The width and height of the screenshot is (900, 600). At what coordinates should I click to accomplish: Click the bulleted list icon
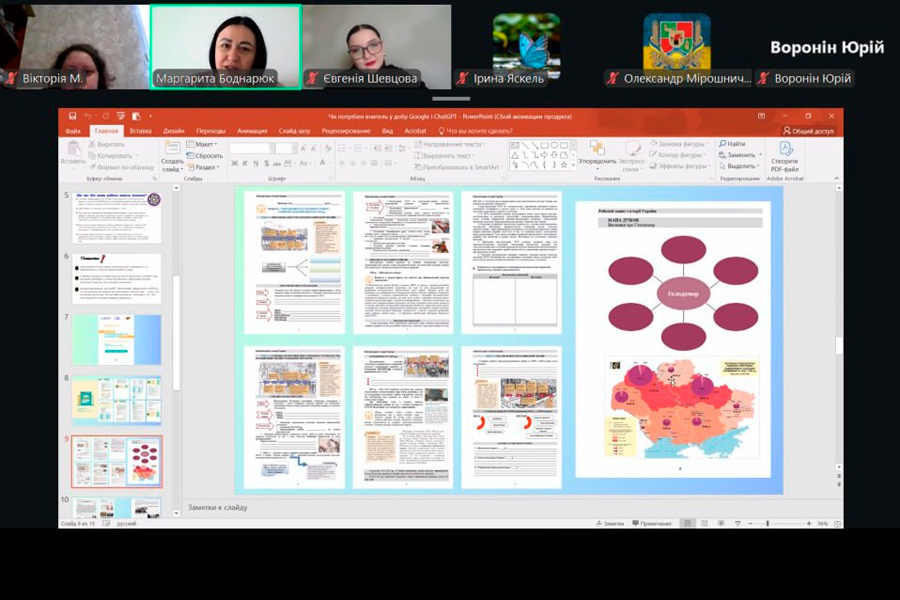(344, 148)
